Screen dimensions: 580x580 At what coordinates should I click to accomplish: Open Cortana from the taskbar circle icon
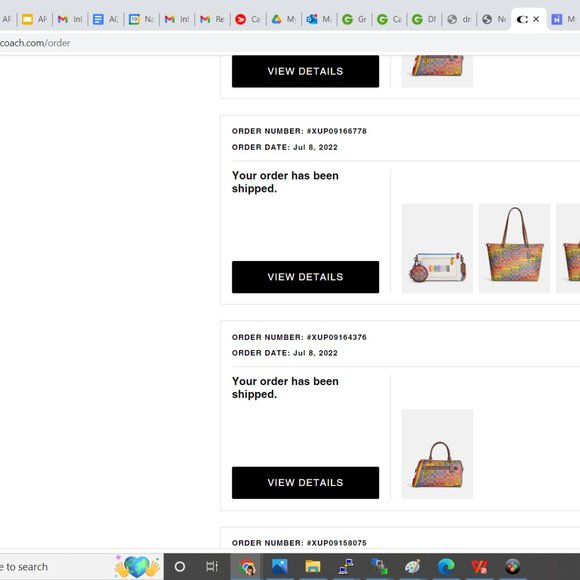pyautogui.click(x=180, y=566)
